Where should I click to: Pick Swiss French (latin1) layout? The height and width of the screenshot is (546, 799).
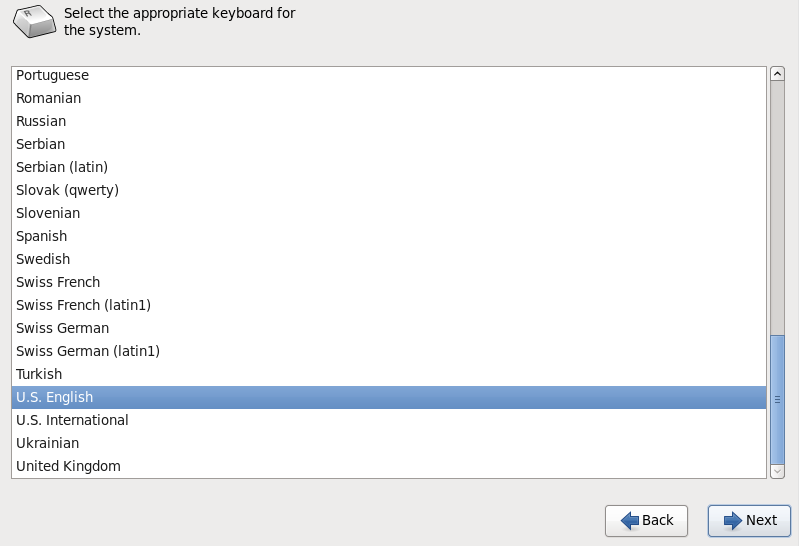83,305
